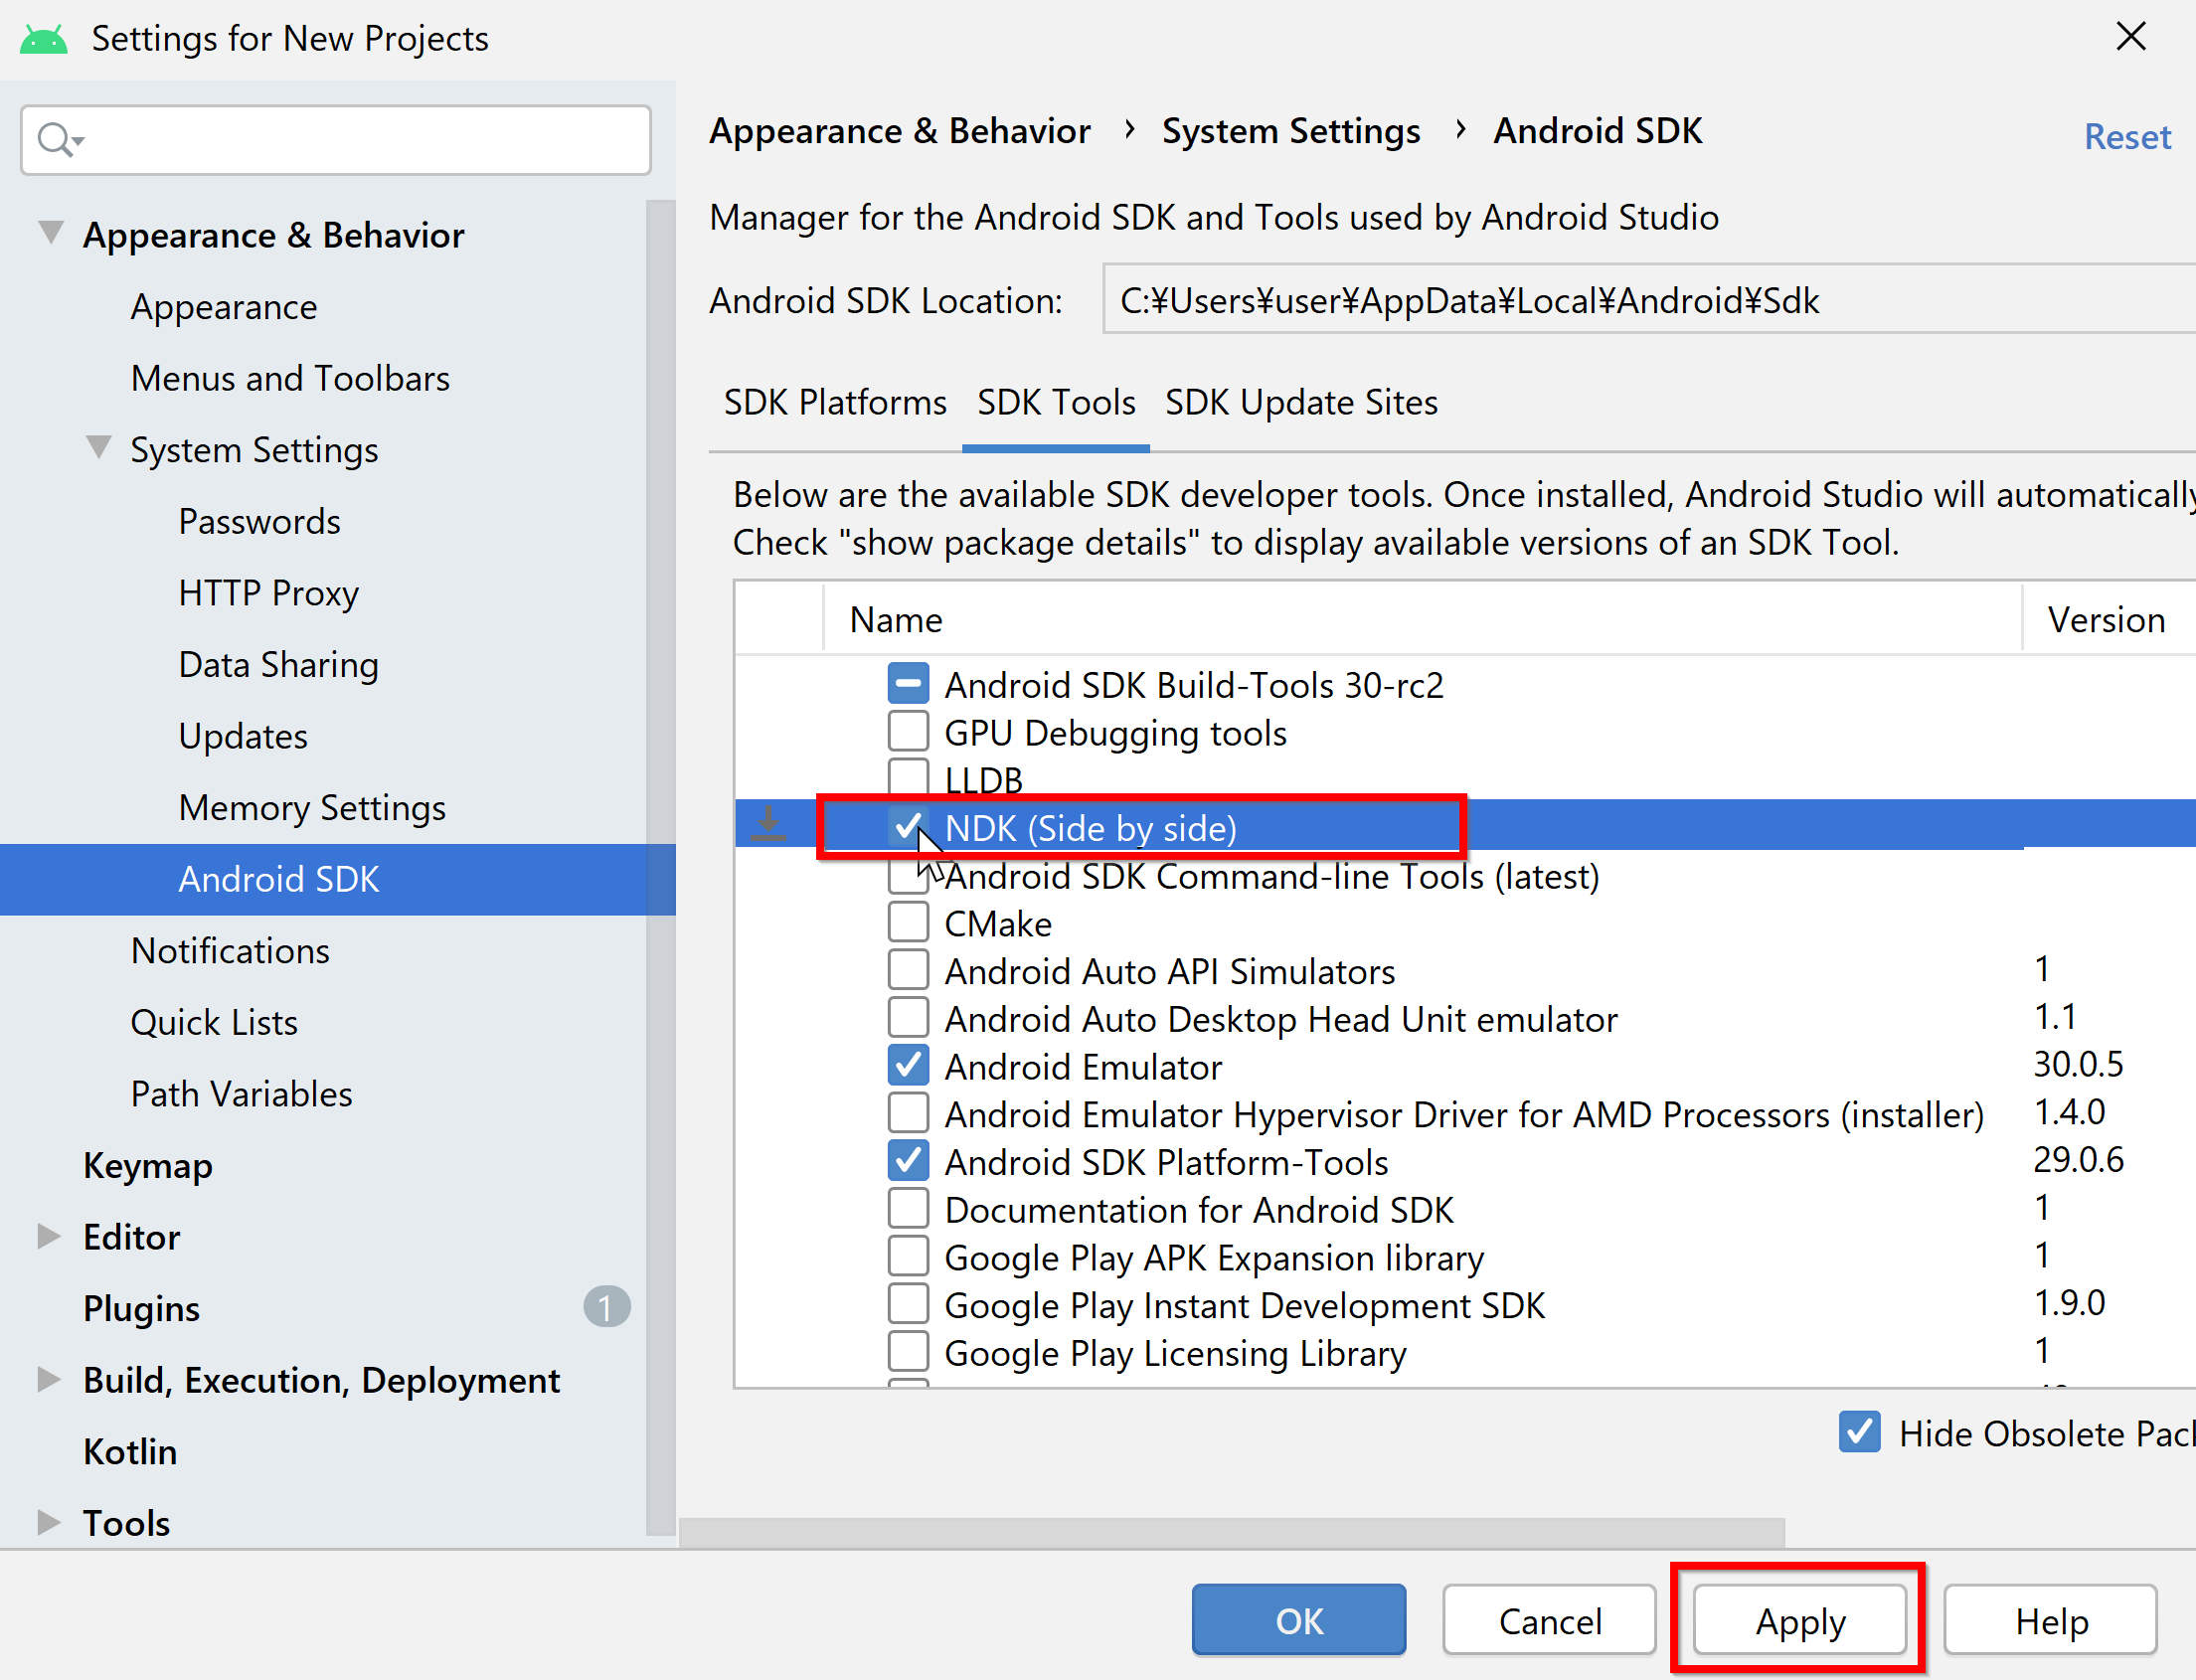Check Google Play APK Expansion library
Screen dimensions: 2196x1680
[908, 1256]
